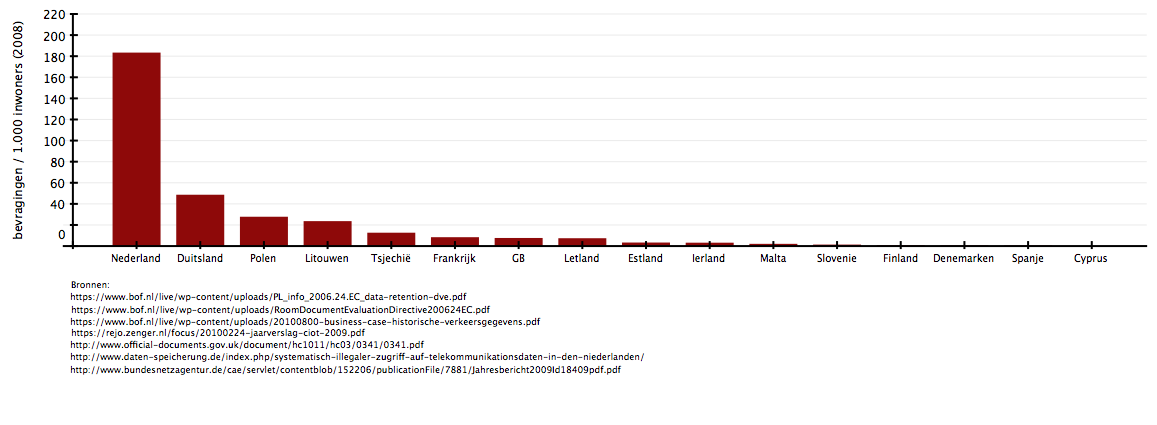Open the bundesnetzagentur.de Jahresbericht link
The width and height of the screenshot is (1157, 425).
click(x=345, y=369)
